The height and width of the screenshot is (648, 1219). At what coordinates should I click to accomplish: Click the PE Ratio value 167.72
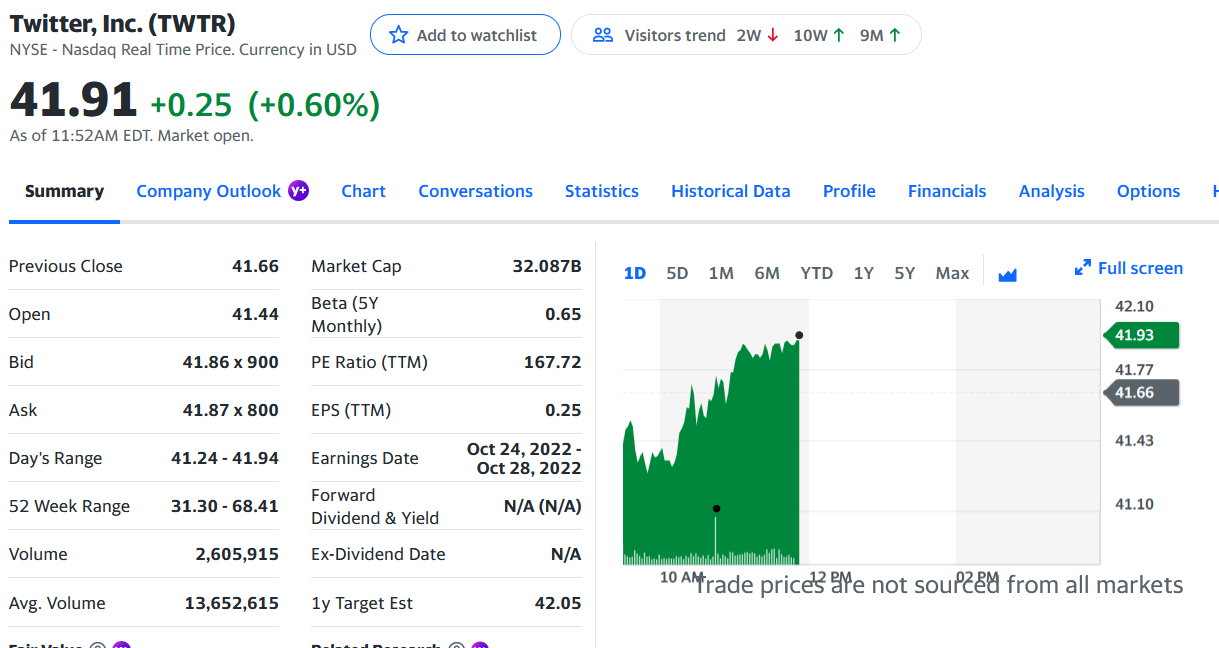tap(553, 362)
